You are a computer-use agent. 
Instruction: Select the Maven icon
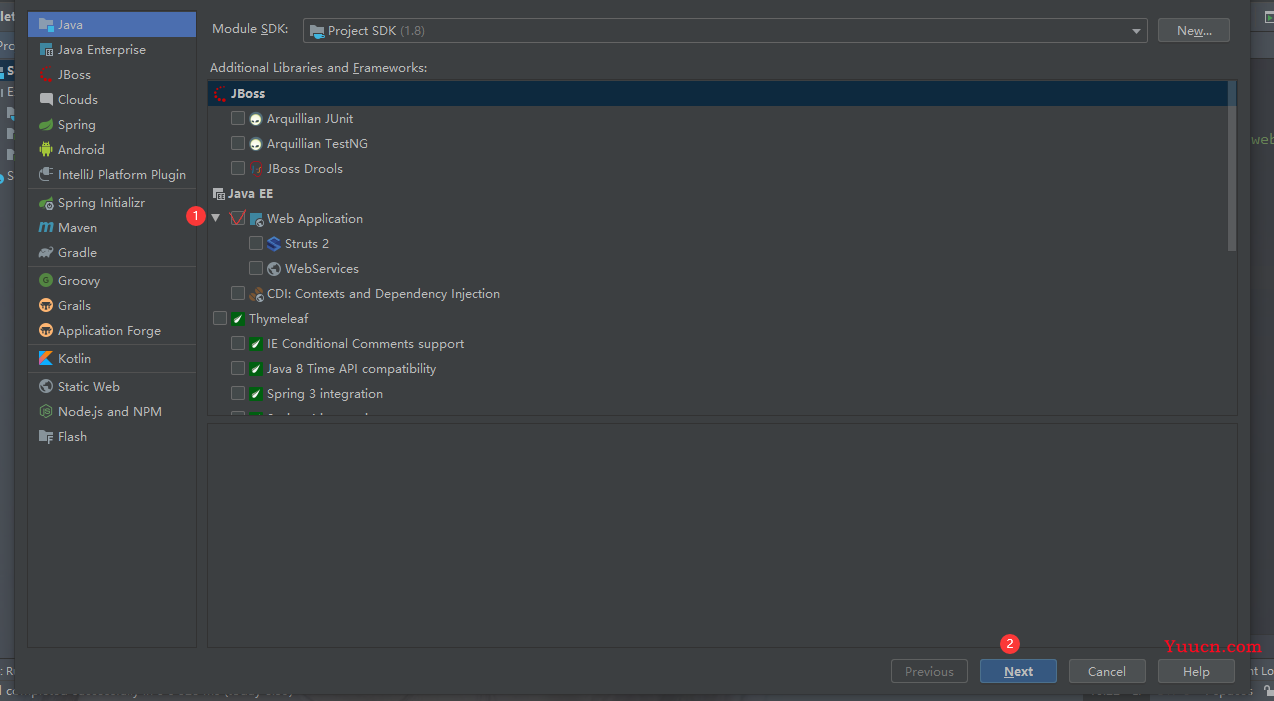point(46,227)
